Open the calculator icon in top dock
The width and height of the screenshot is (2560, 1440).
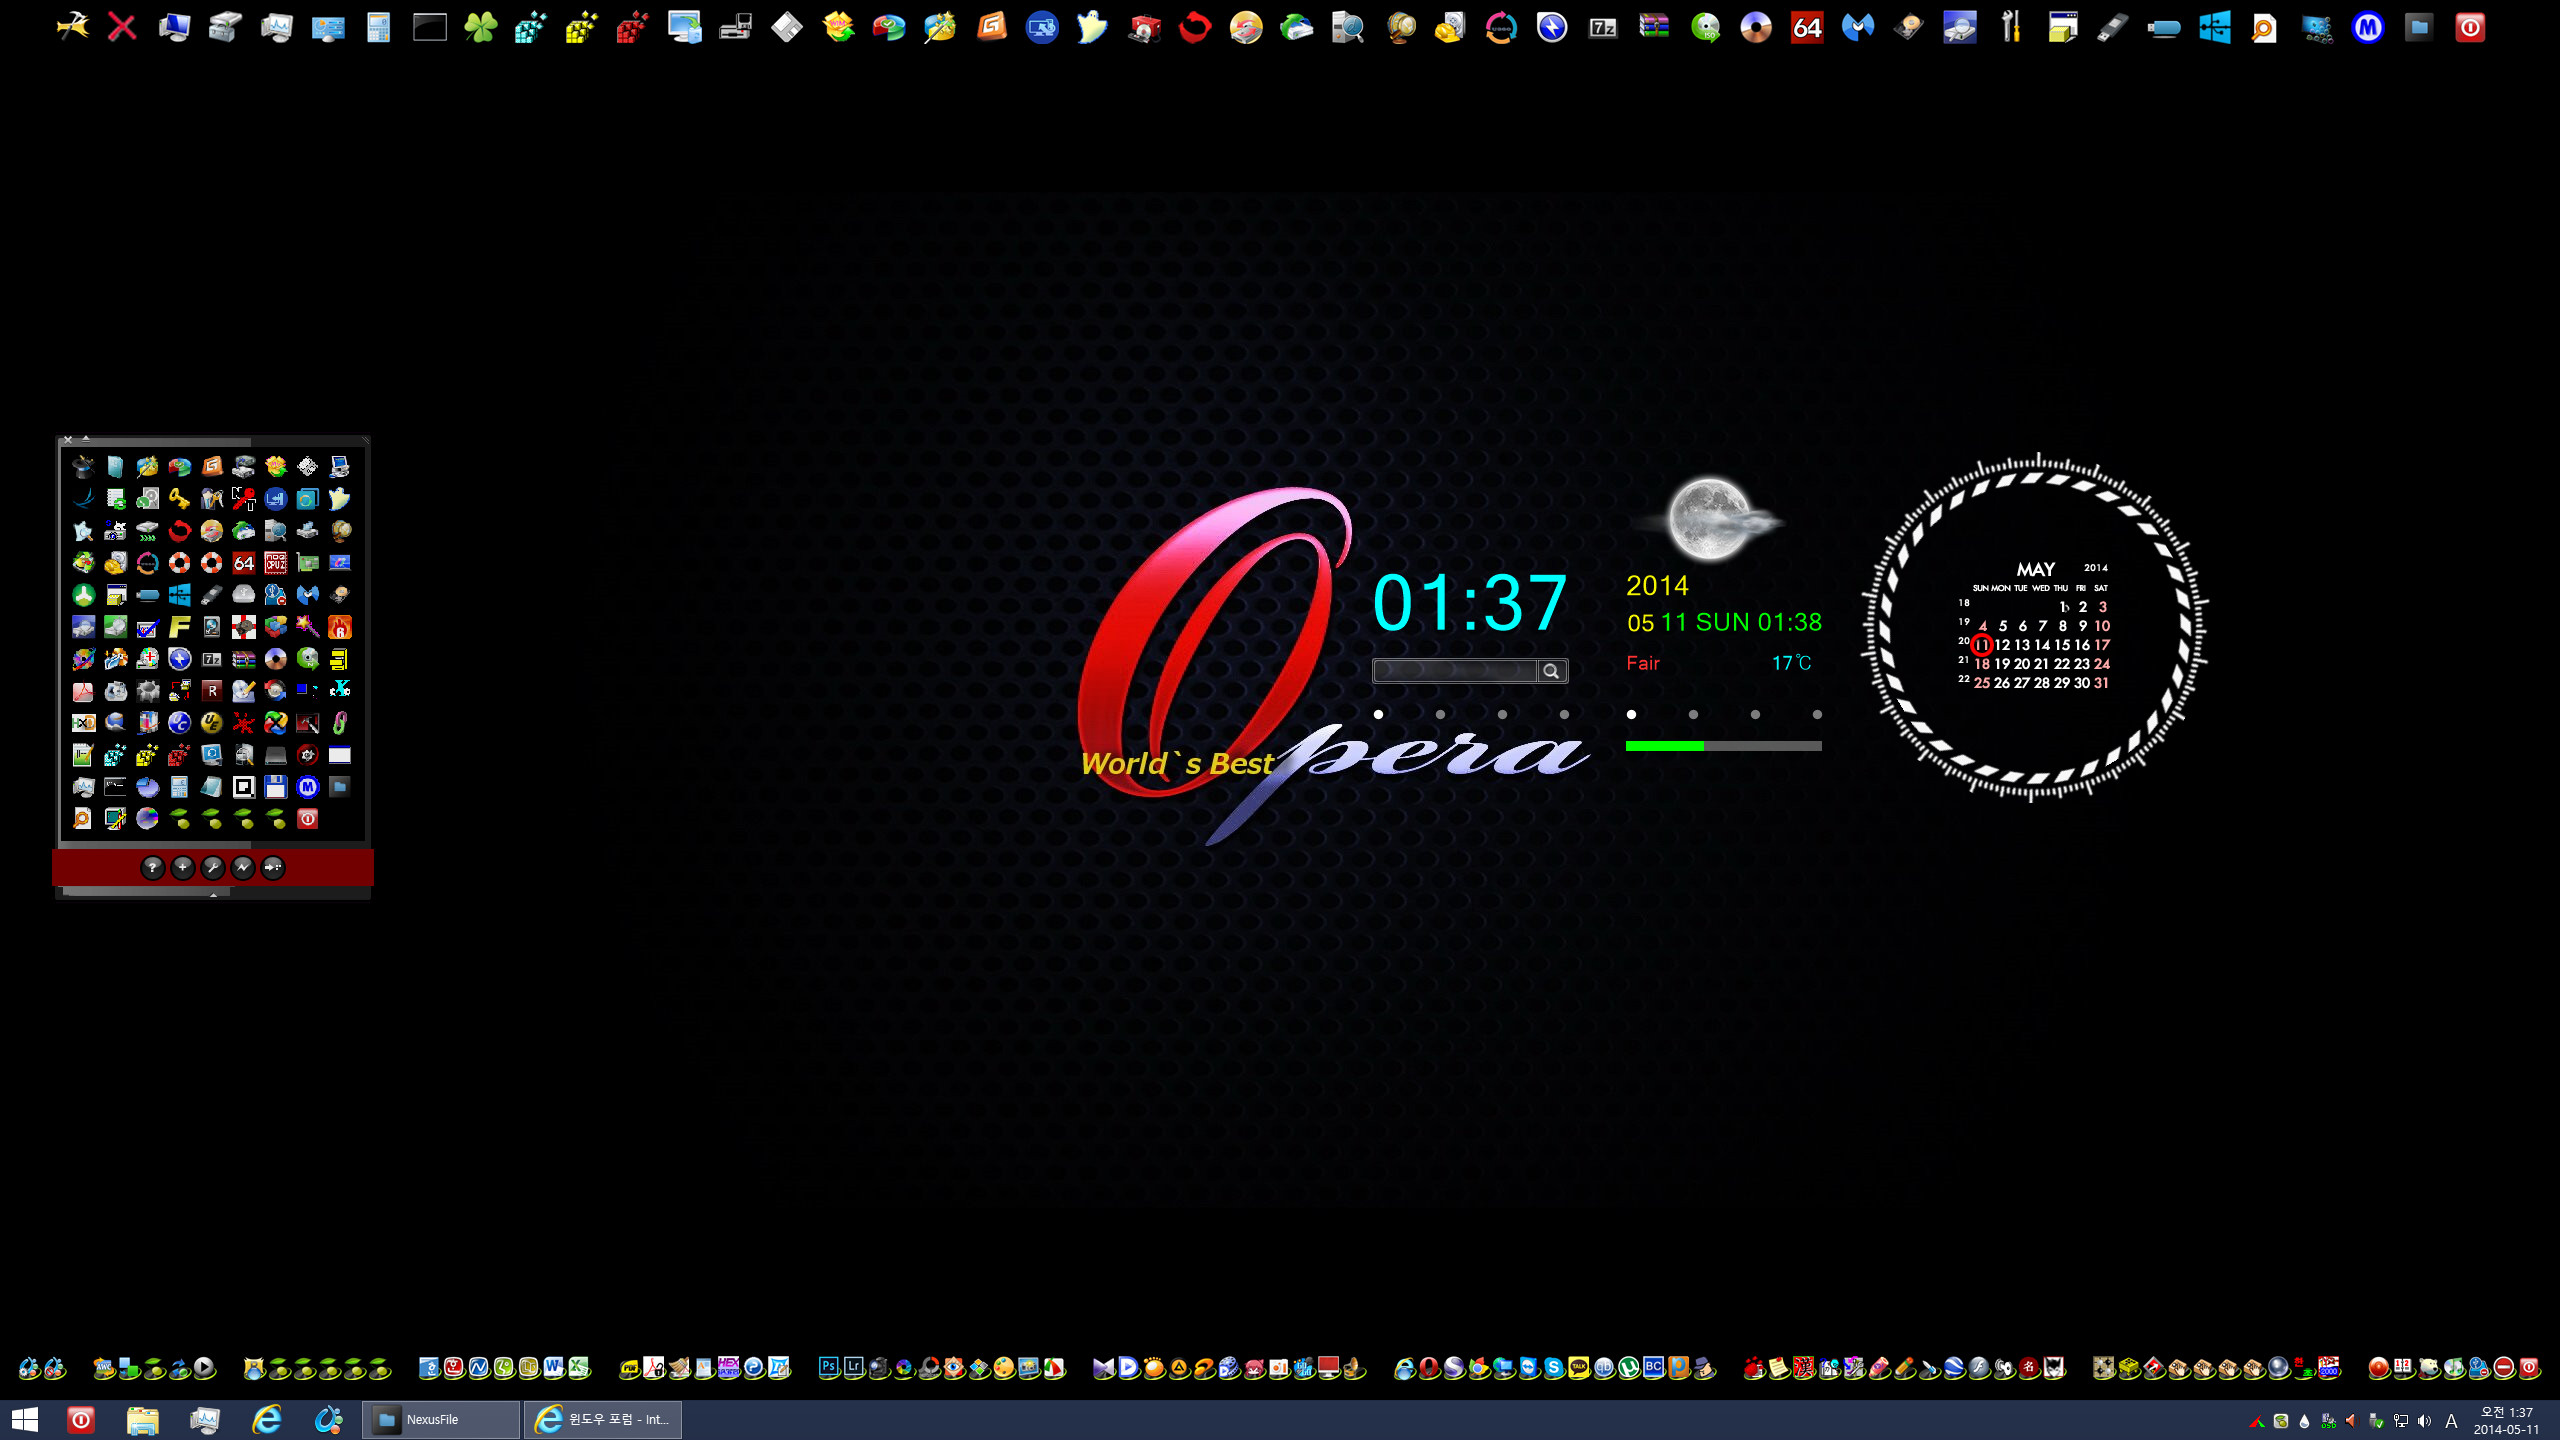point(378,27)
